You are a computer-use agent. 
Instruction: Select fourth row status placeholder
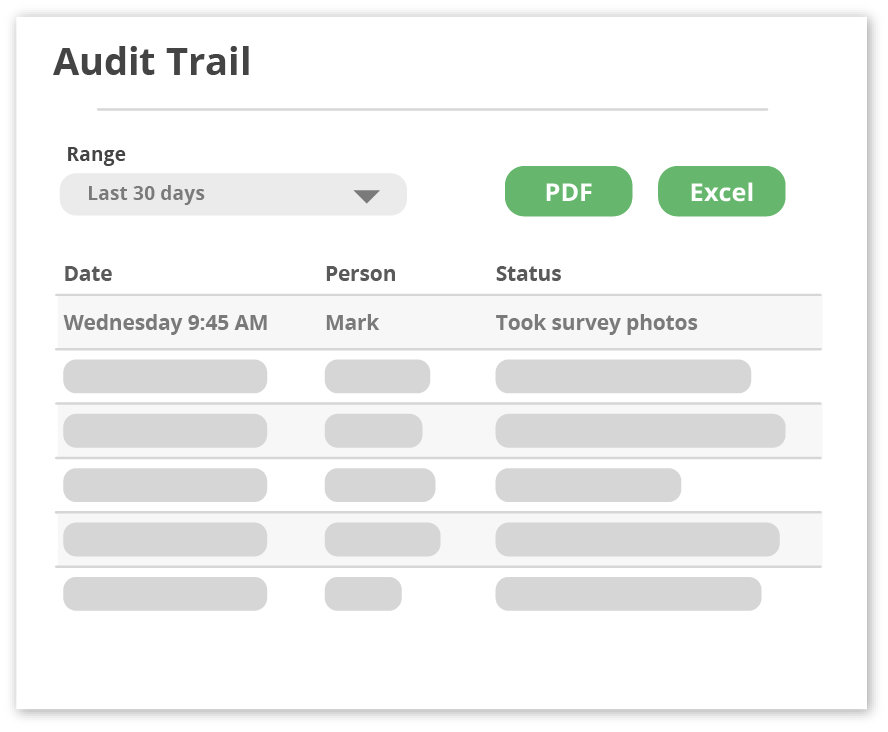[x=588, y=485]
